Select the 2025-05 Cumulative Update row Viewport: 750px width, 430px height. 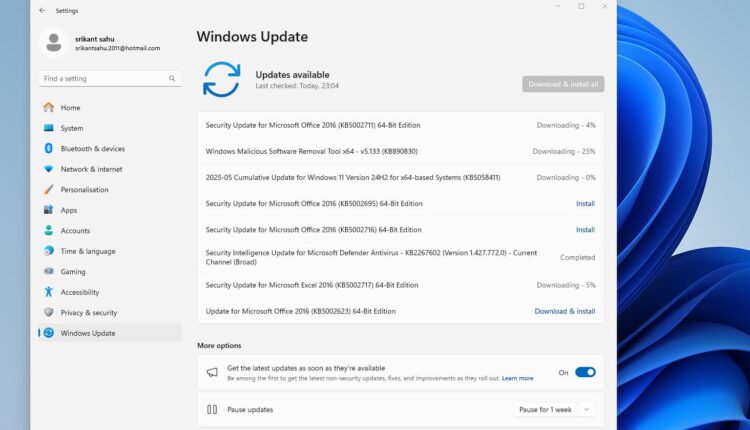coord(400,177)
